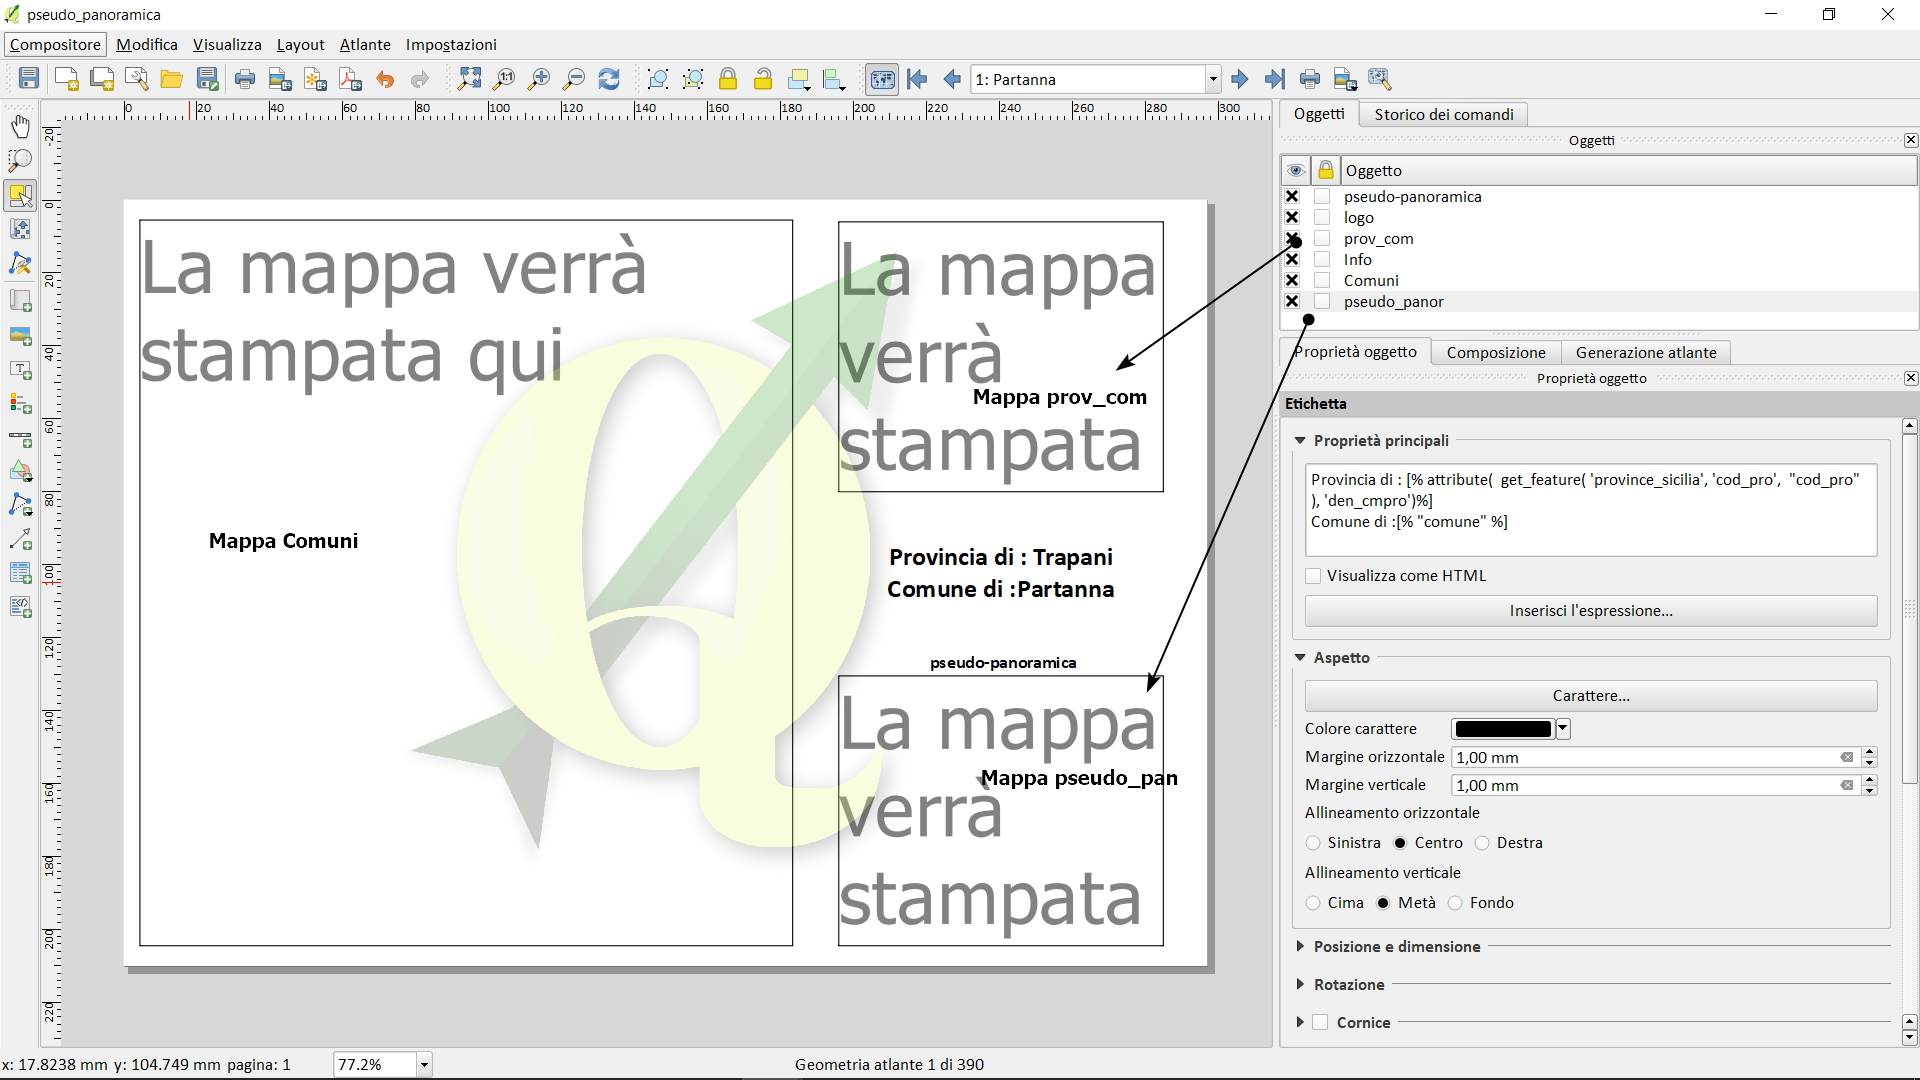This screenshot has width=1920, height=1080.
Task: Open the Atlante menu
Action: [x=365, y=45]
